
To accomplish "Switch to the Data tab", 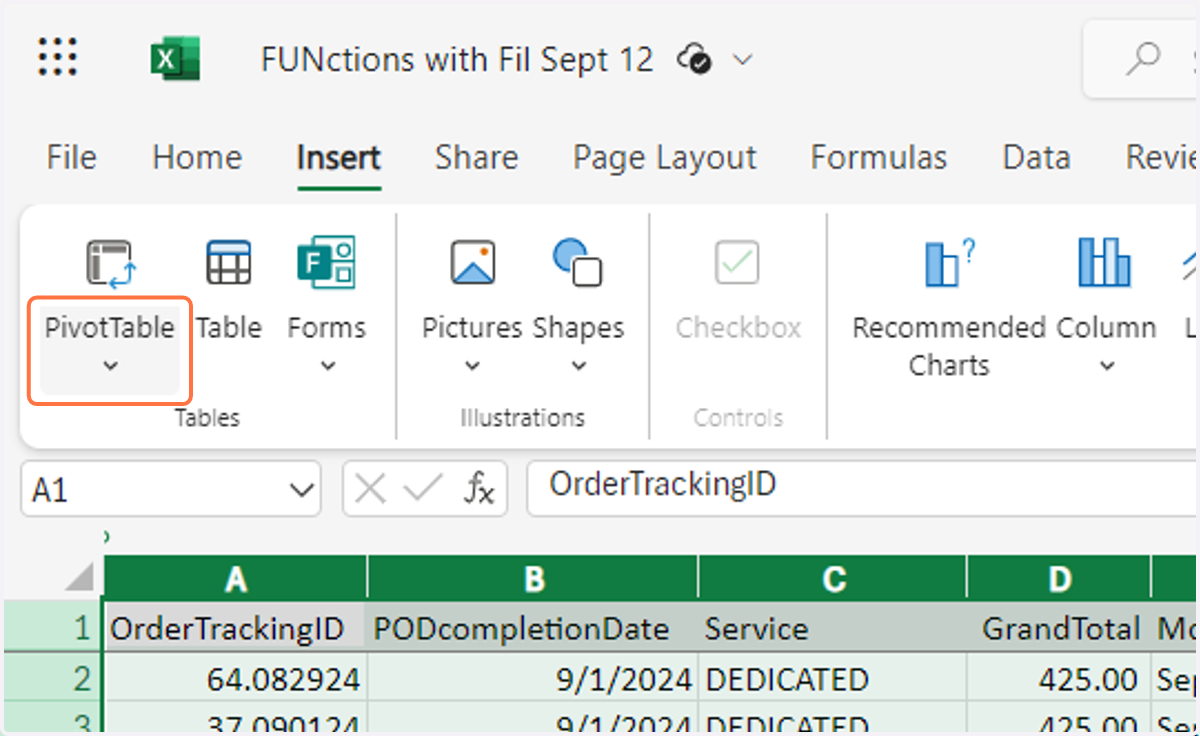I will click(x=1036, y=157).
